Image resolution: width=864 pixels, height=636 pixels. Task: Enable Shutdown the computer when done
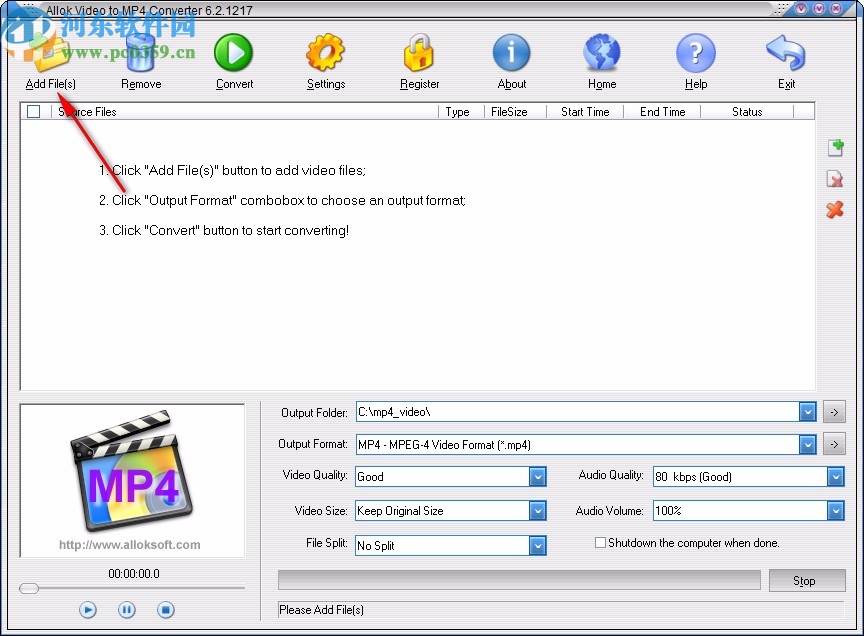(600, 542)
